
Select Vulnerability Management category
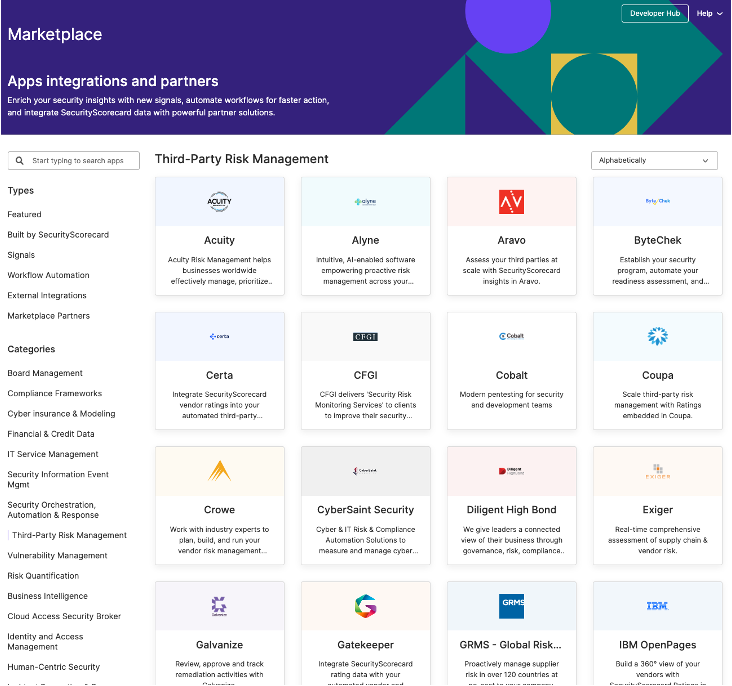(x=57, y=555)
